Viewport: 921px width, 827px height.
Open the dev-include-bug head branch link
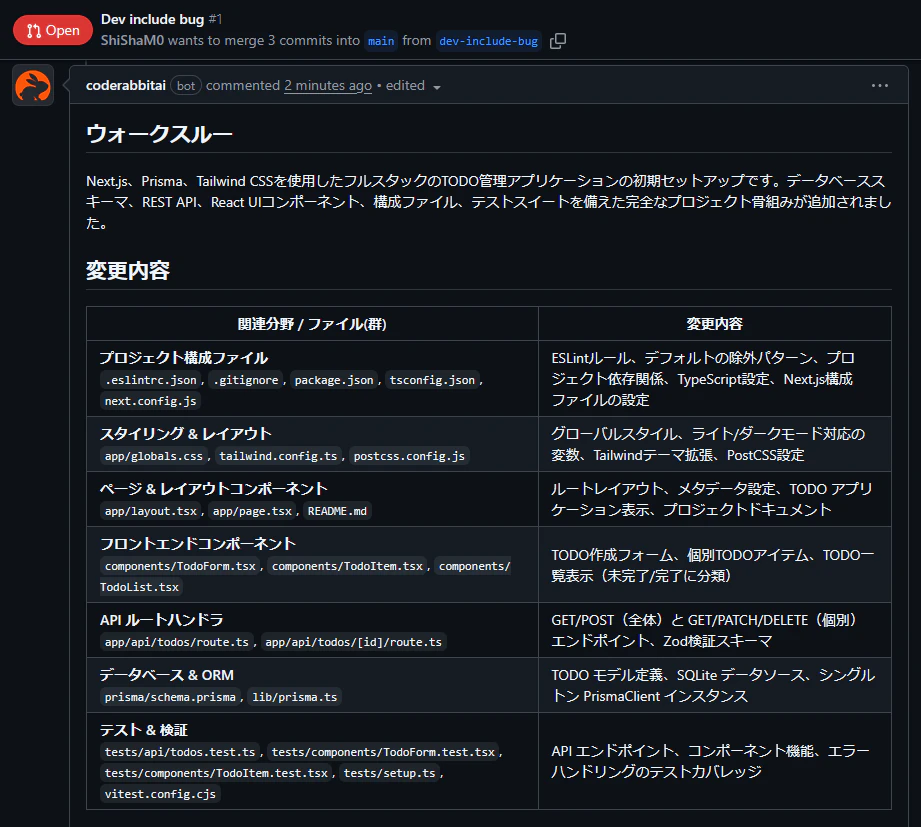(489, 41)
